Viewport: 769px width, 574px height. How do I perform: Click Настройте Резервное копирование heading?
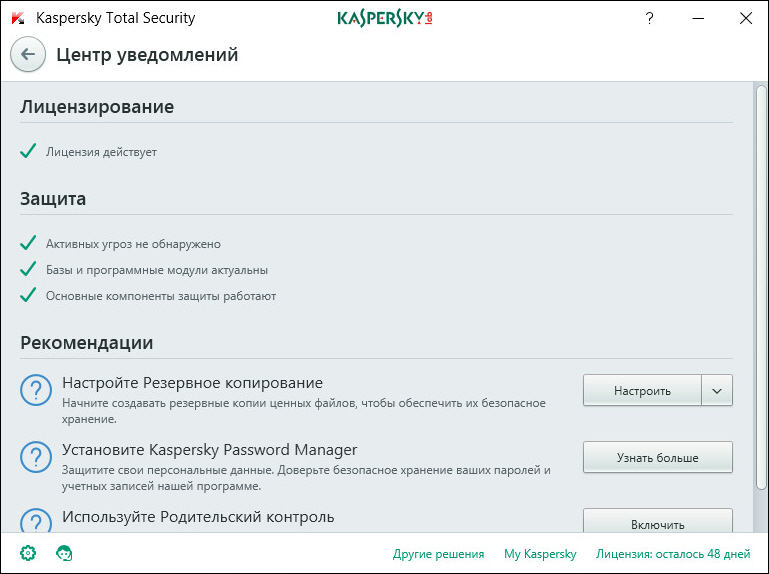pyautogui.click(x=192, y=383)
